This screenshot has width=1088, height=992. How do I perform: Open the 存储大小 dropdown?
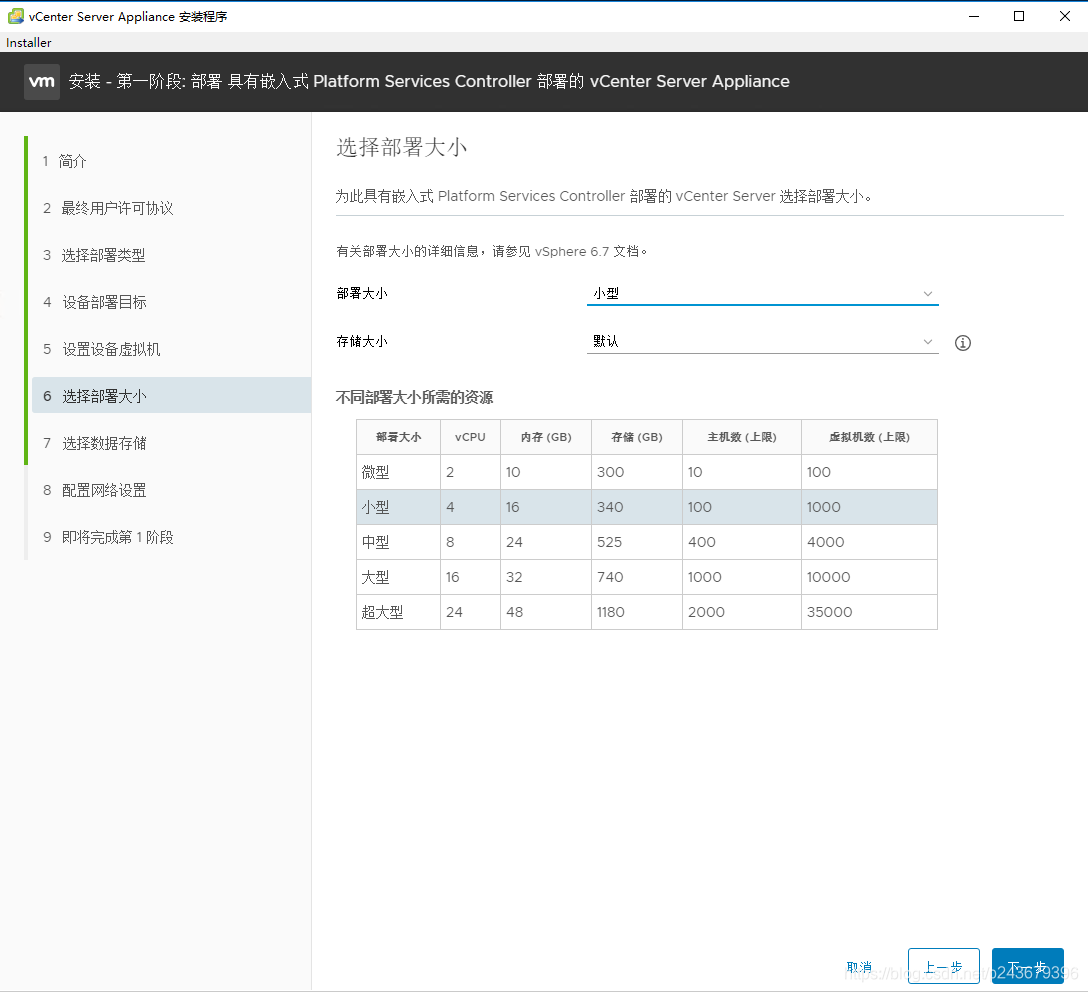762,341
